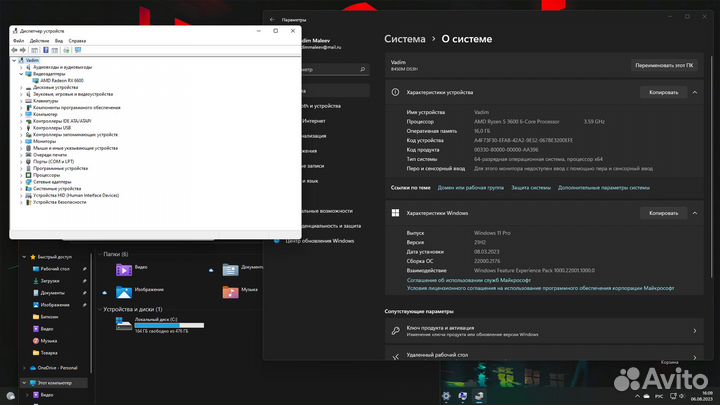Select Рабочий стол in Quick access

point(55,269)
